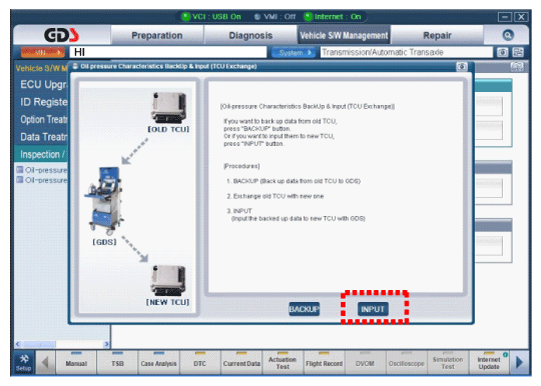The image size is (541, 386).
Task: Open Flight Record from bottom toolbar
Action: click(x=324, y=363)
